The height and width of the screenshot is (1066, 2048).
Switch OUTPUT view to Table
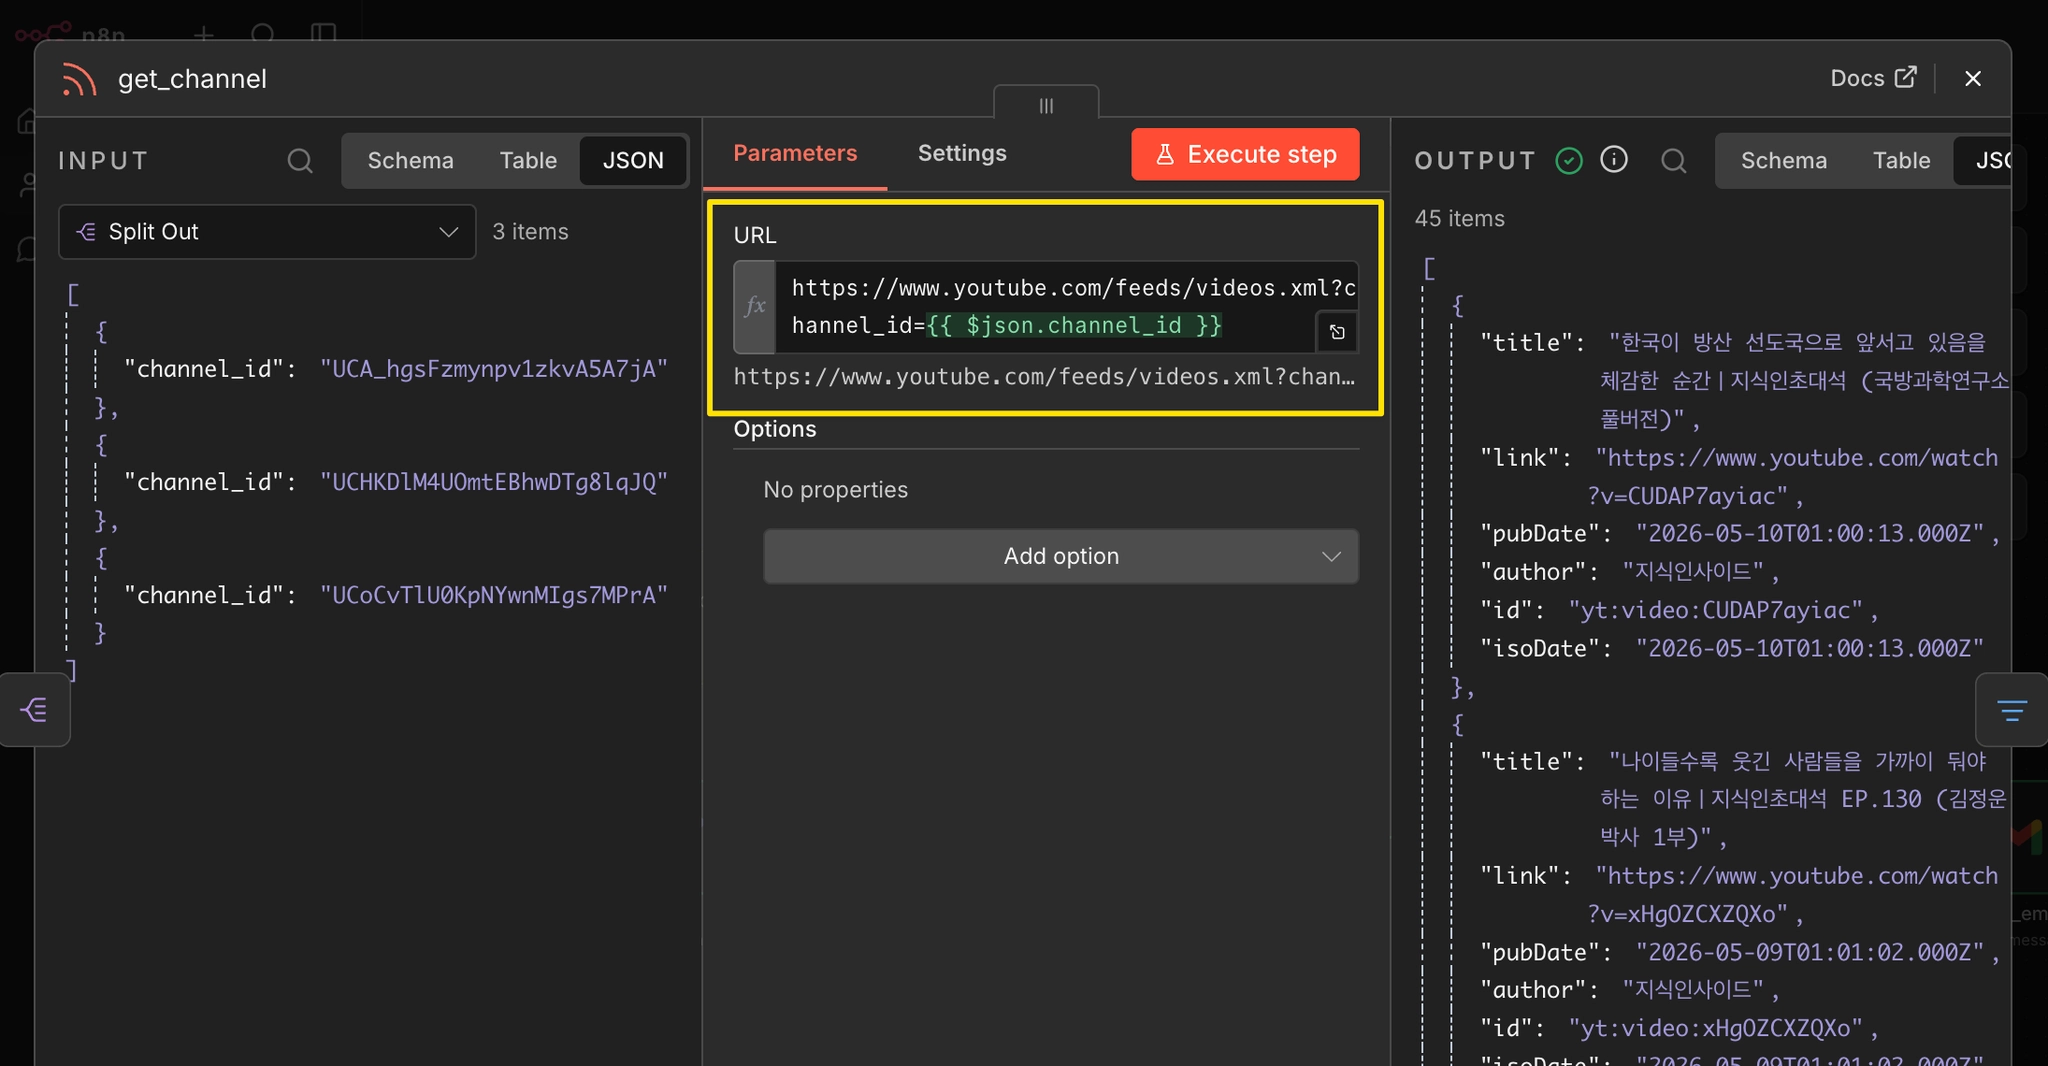point(1901,161)
